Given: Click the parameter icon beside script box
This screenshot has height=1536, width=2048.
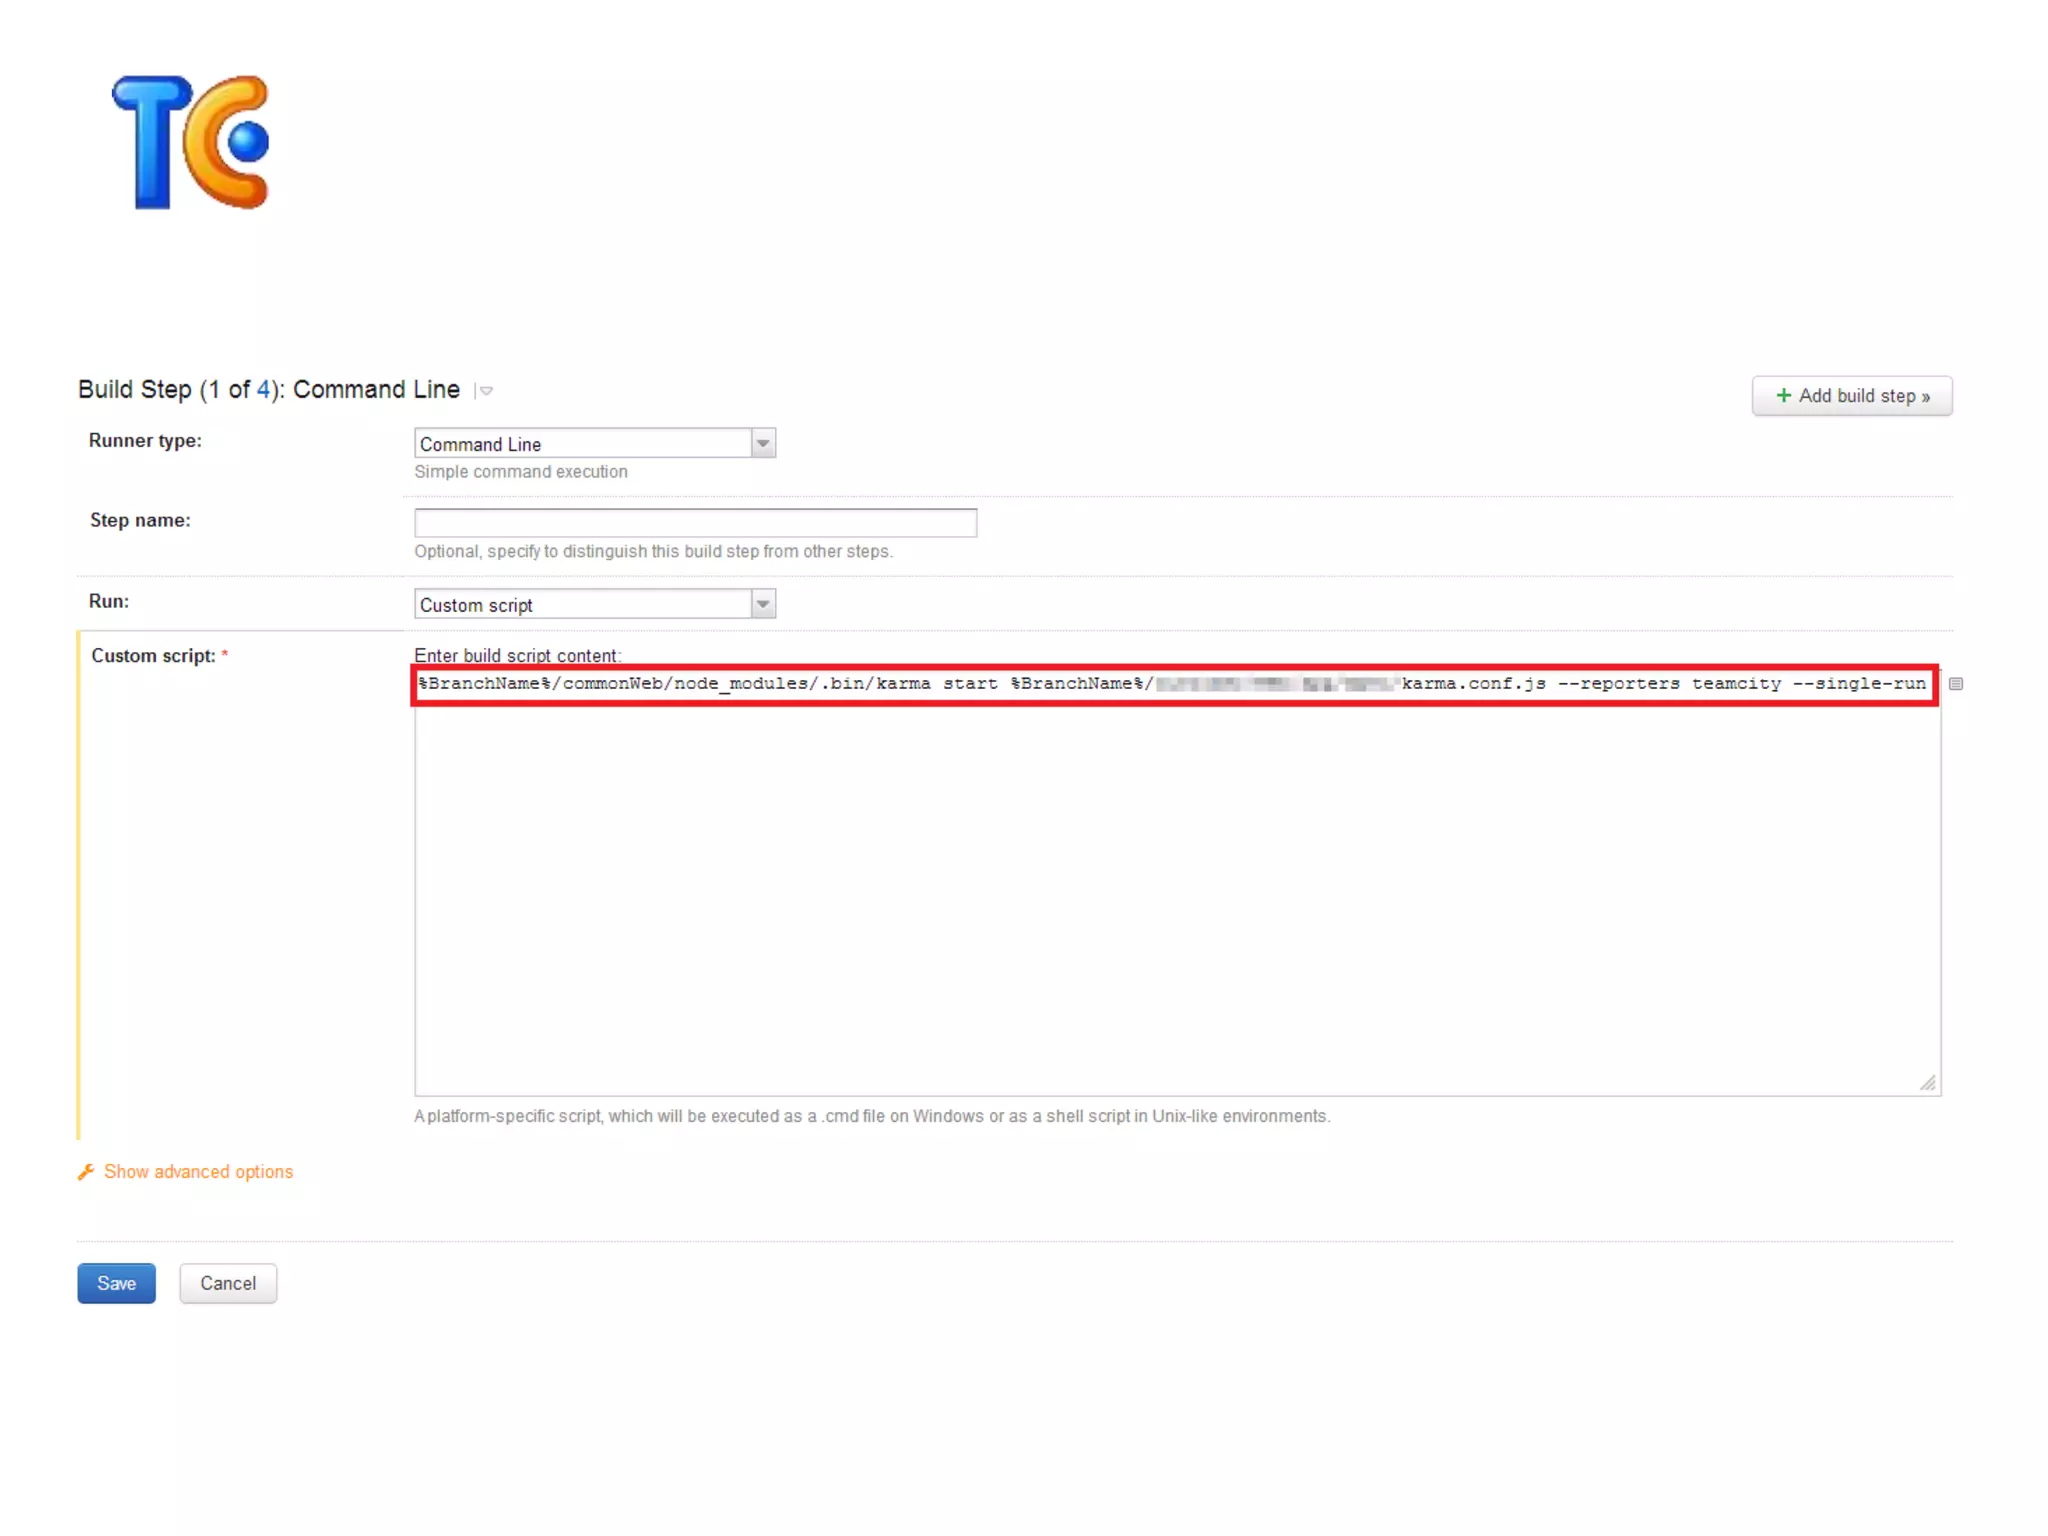Looking at the screenshot, I should (1956, 684).
